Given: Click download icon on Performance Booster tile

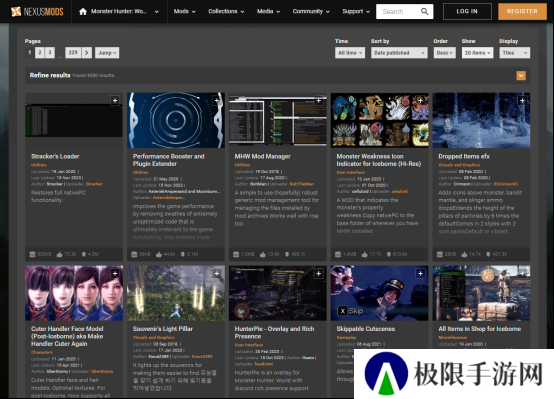Looking at the screenshot, I should (183, 254).
